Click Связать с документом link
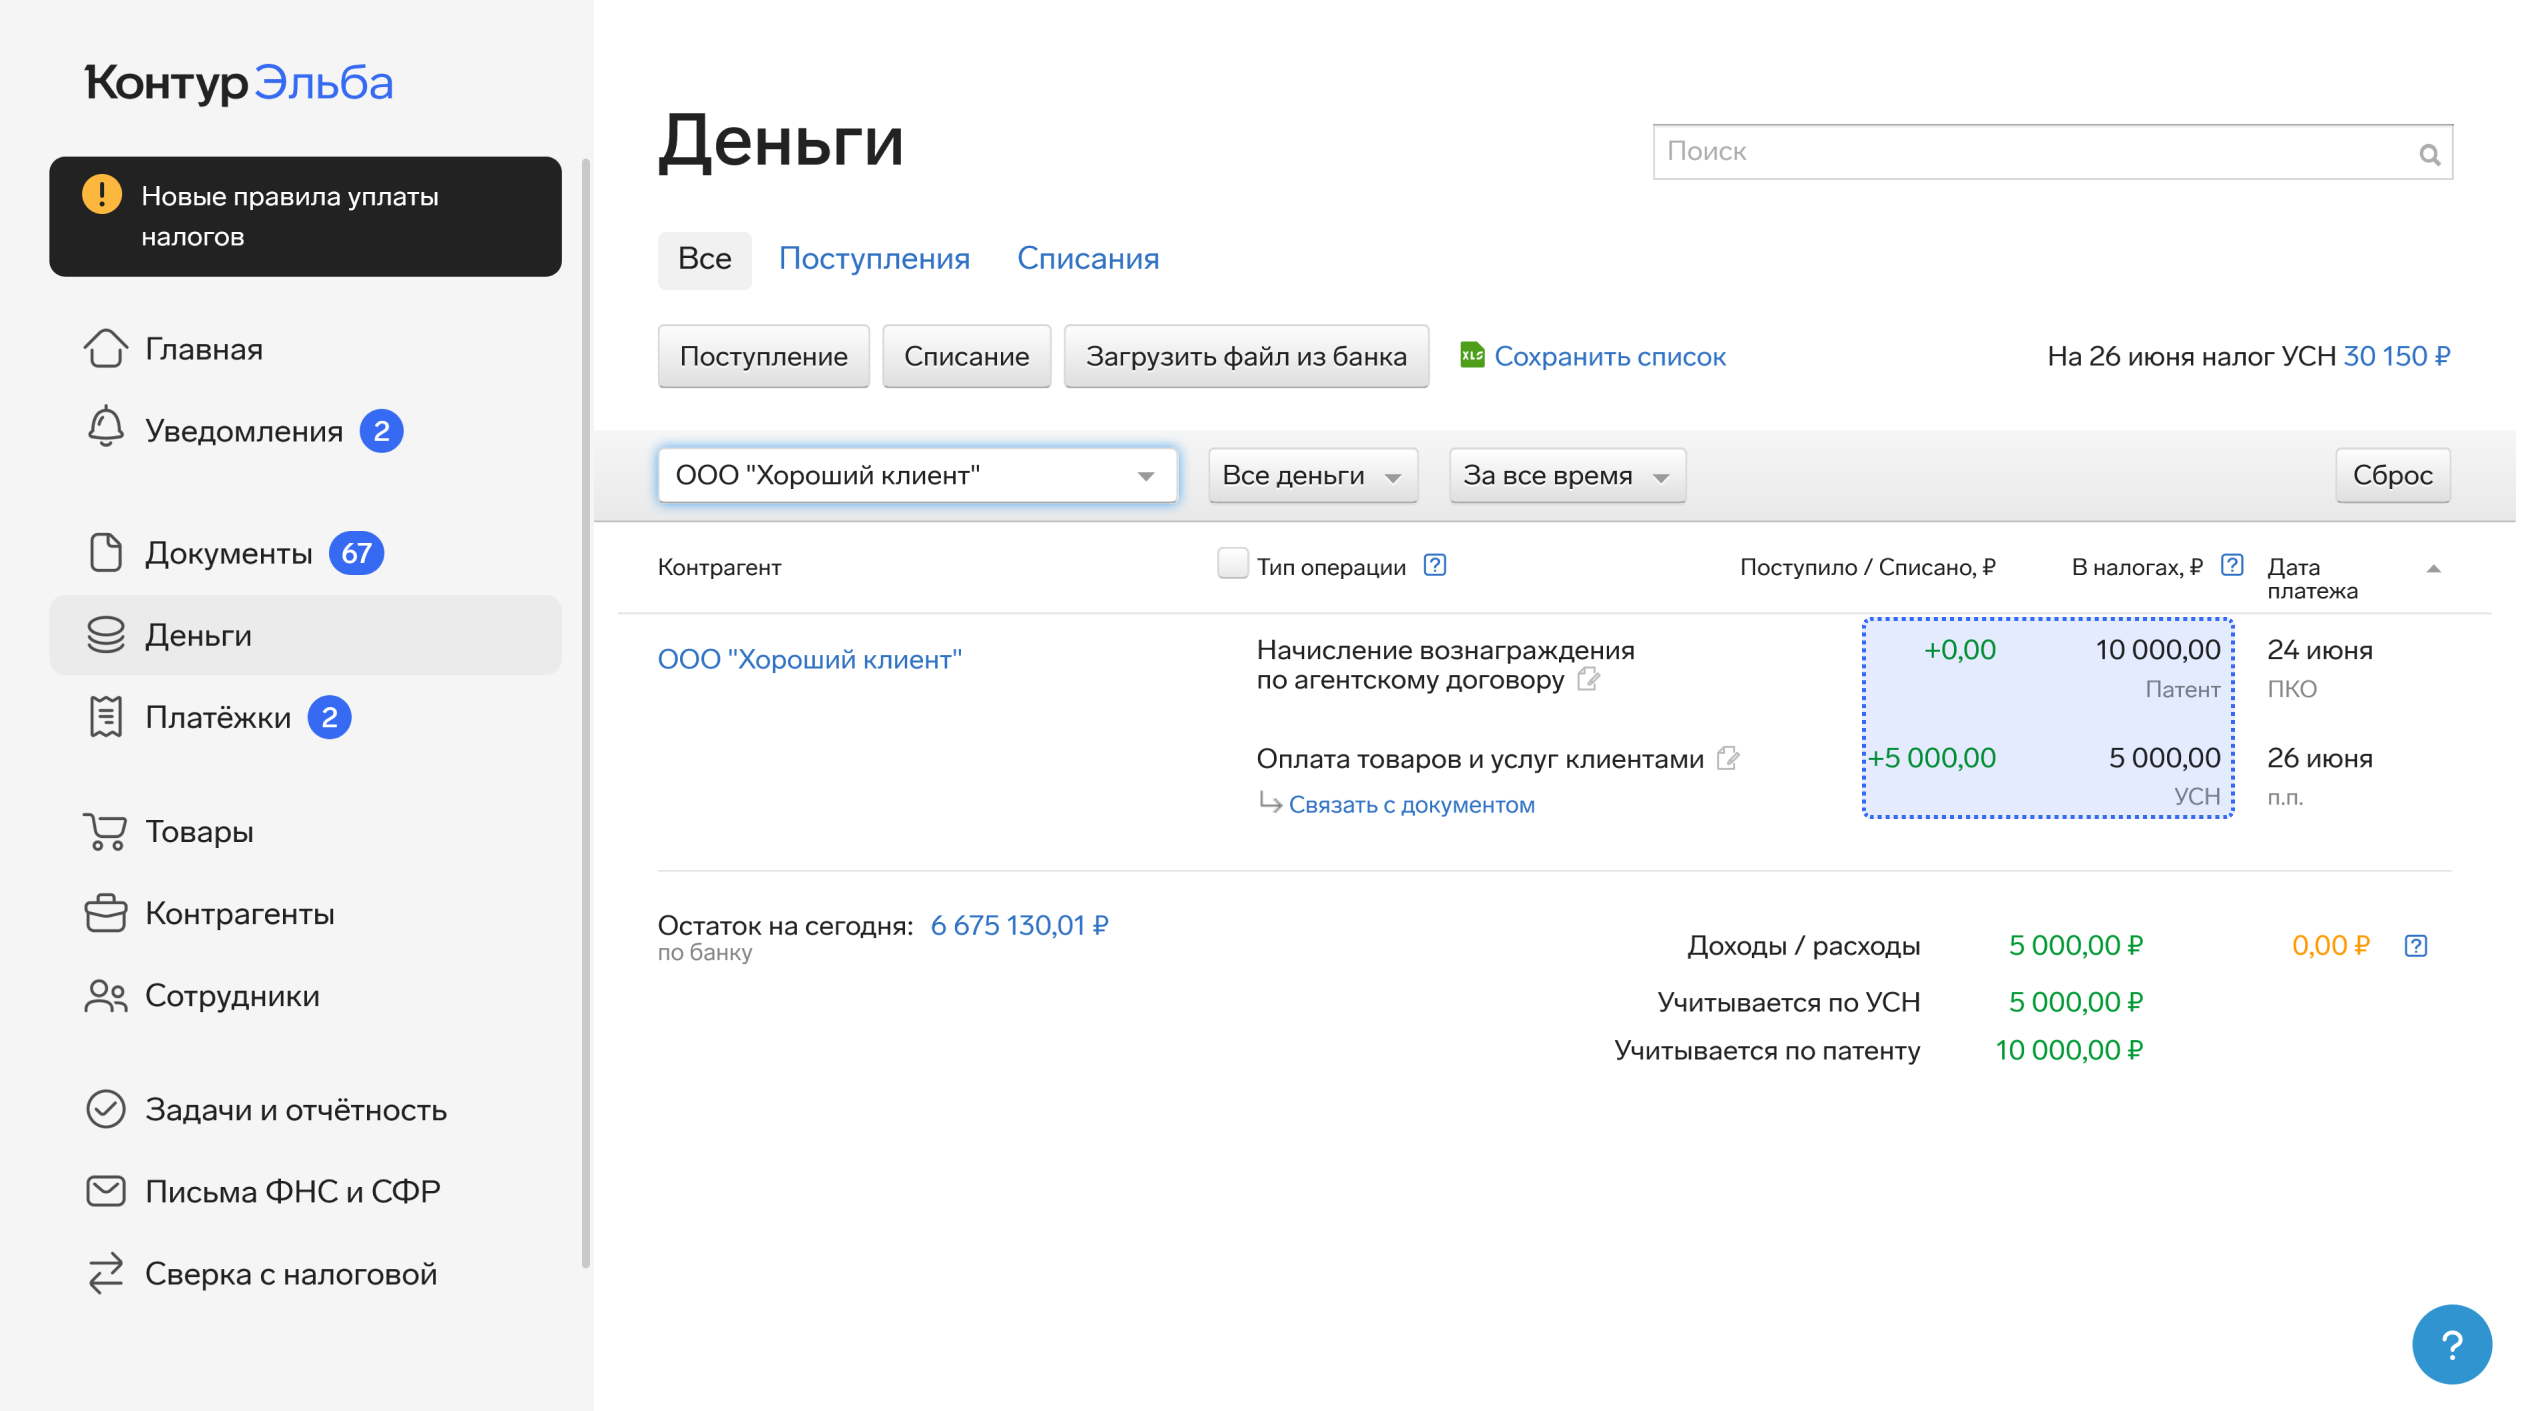The height and width of the screenshot is (1411, 2532). [x=1411, y=804]
